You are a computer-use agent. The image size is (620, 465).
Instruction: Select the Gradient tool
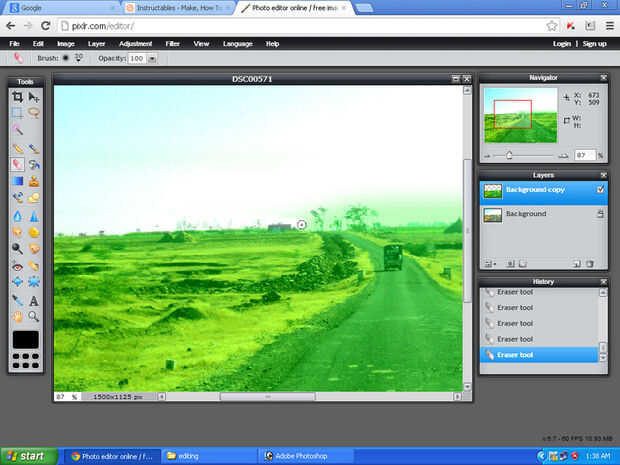pos(17,181)
